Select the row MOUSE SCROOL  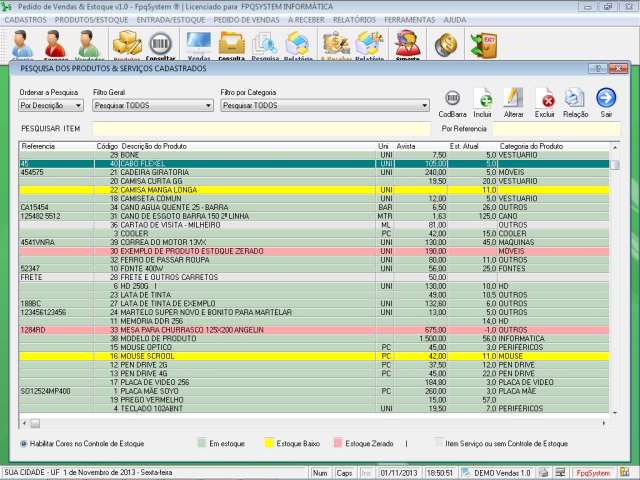(x=314, y=356)
